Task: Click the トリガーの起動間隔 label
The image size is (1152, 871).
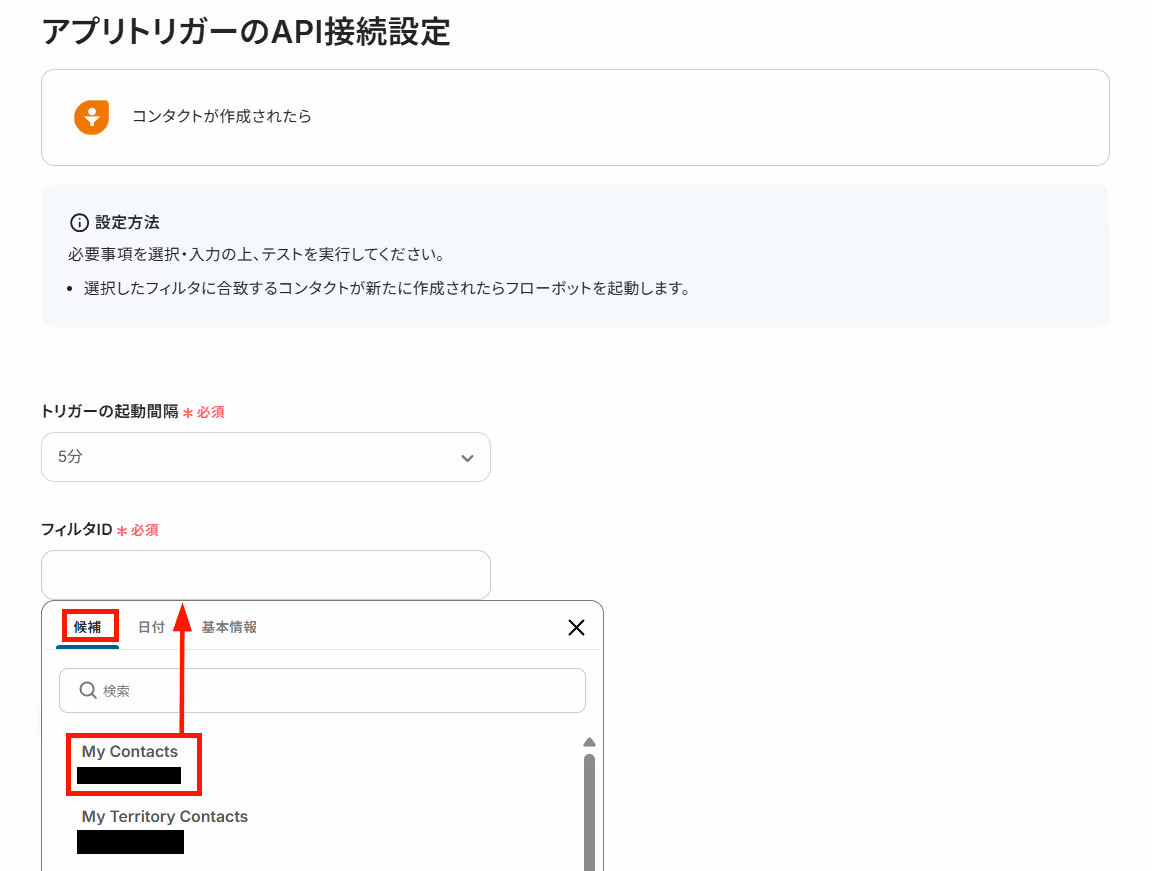Action: click(109, 412)
